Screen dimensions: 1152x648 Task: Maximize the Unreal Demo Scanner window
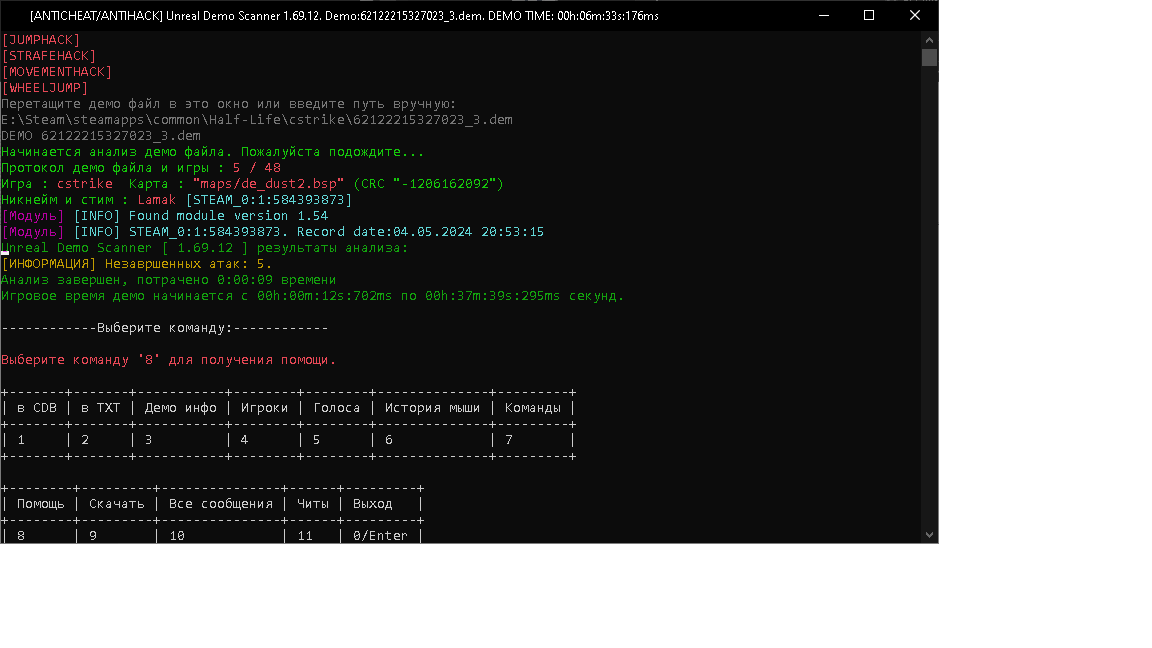(869, 15)
